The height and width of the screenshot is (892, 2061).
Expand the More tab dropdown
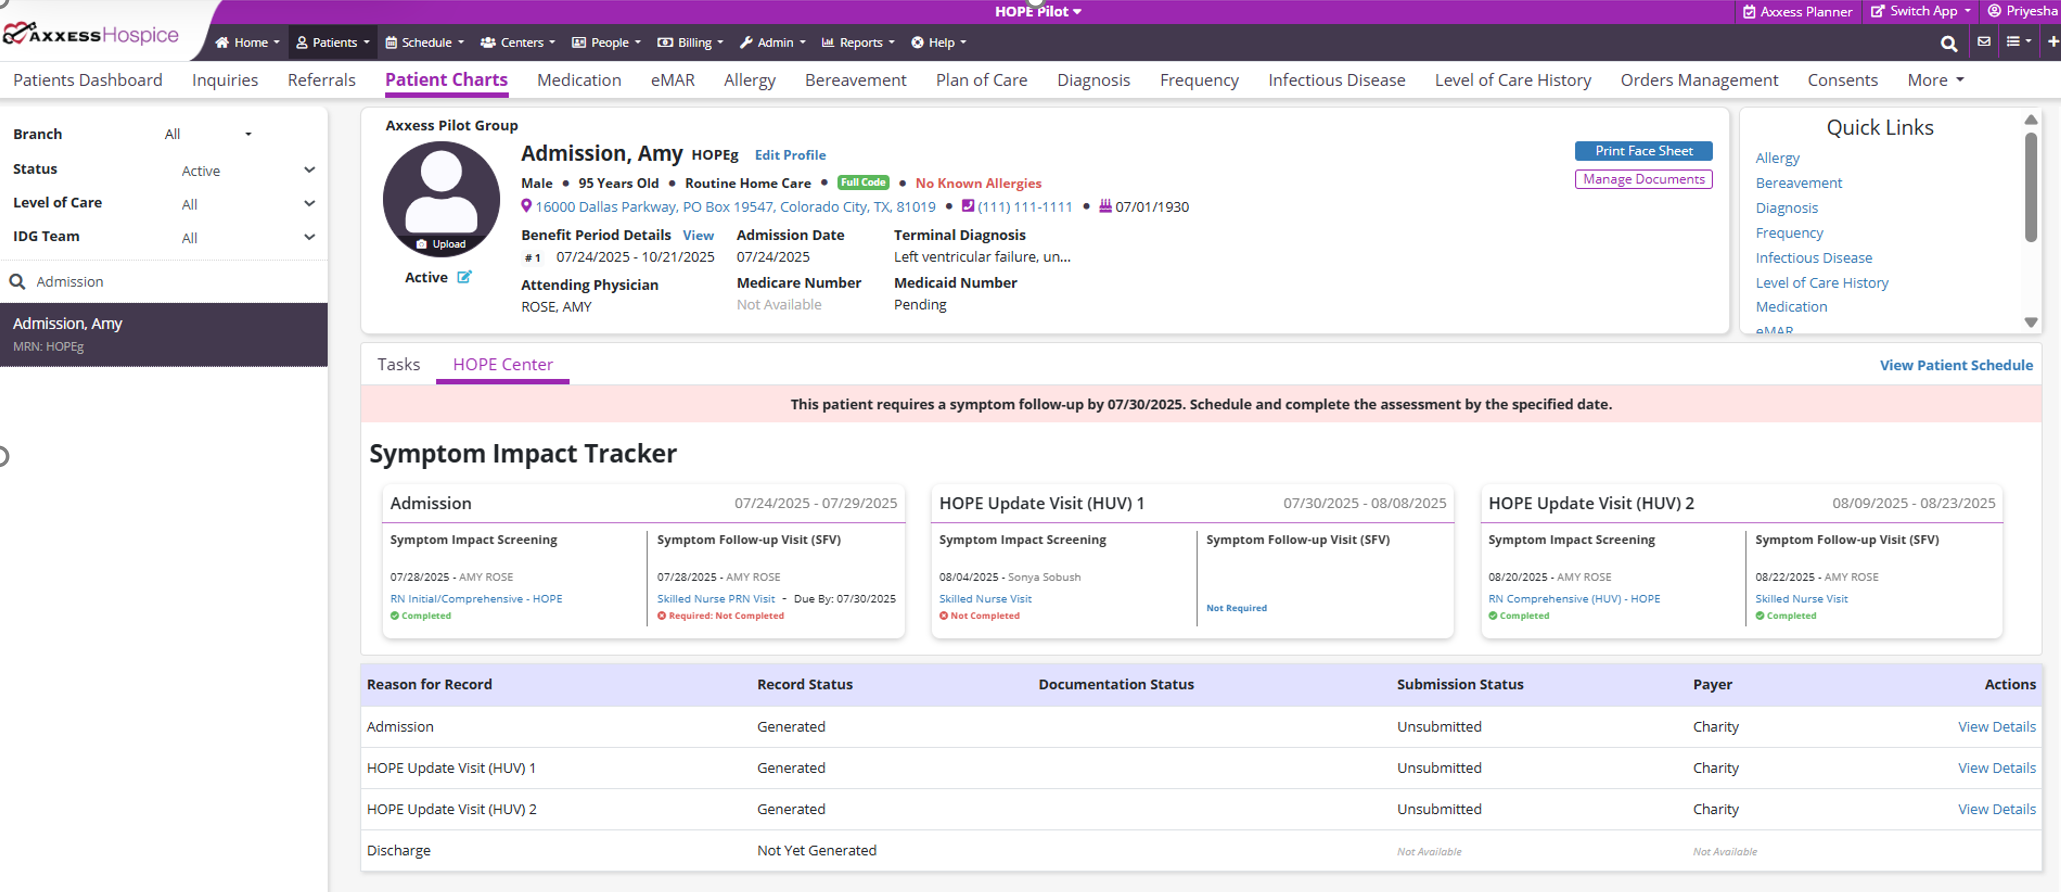click(x=1936, y=80)
